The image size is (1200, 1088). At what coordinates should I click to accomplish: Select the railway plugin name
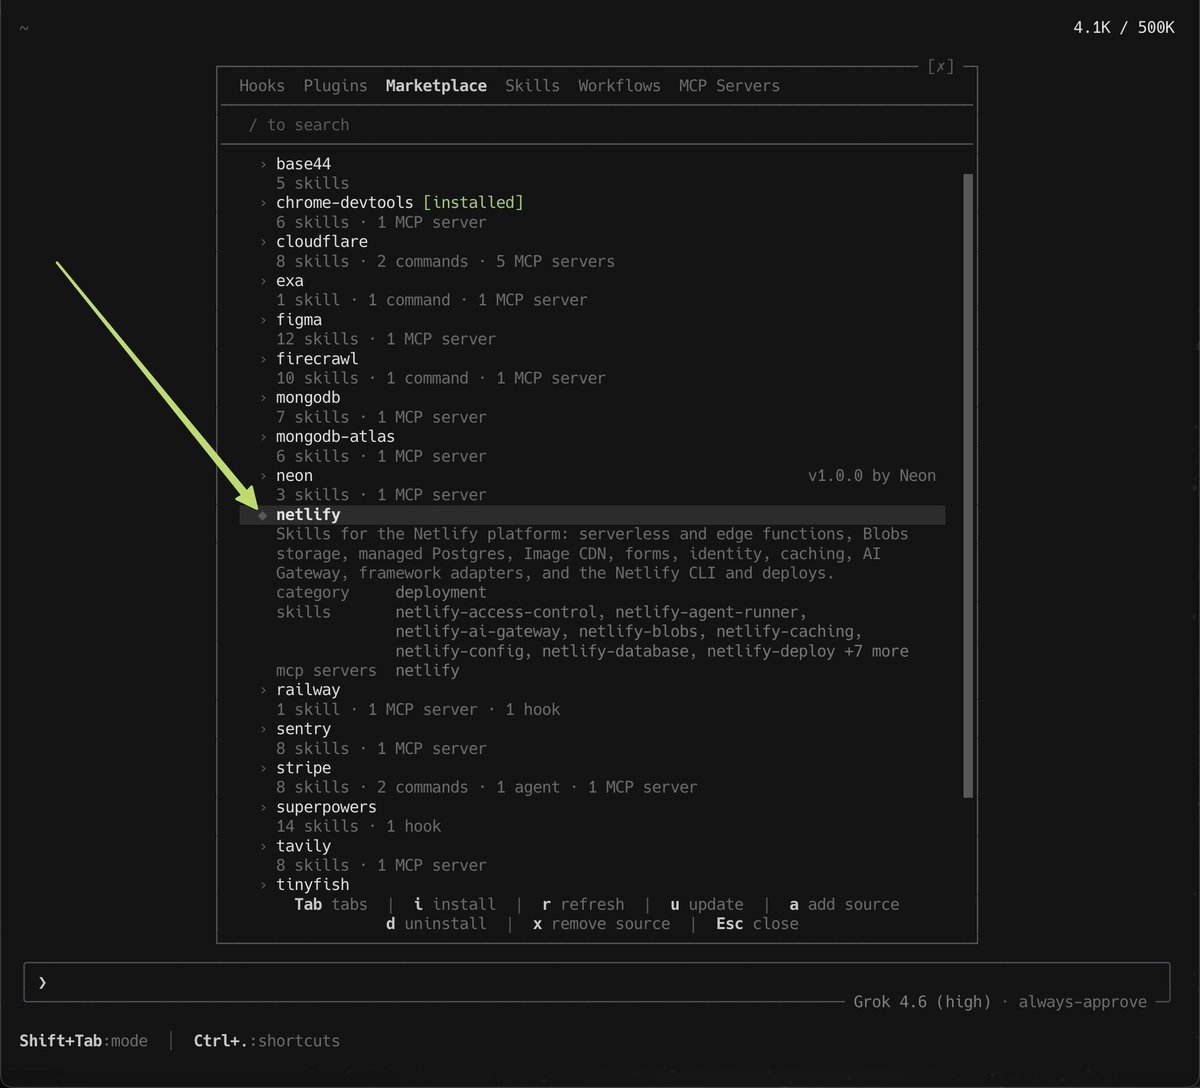tap(308, 690)
